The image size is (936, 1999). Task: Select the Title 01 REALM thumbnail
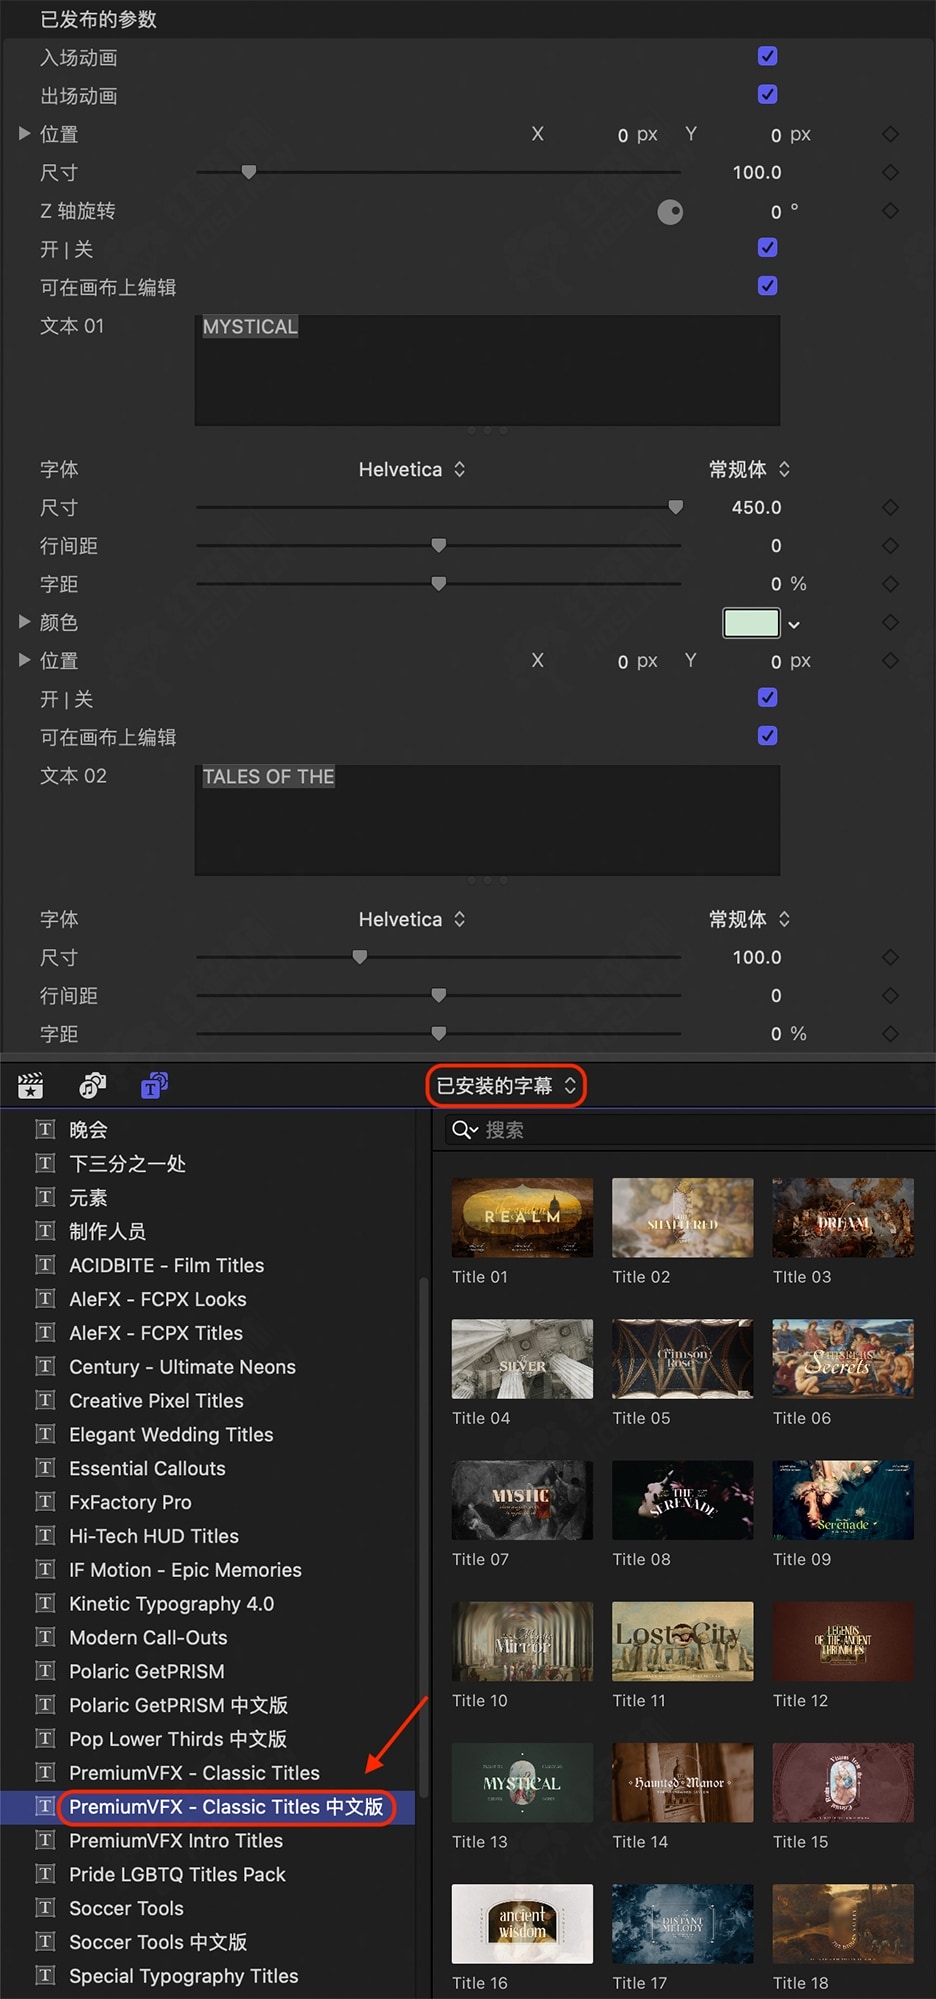522,1217
